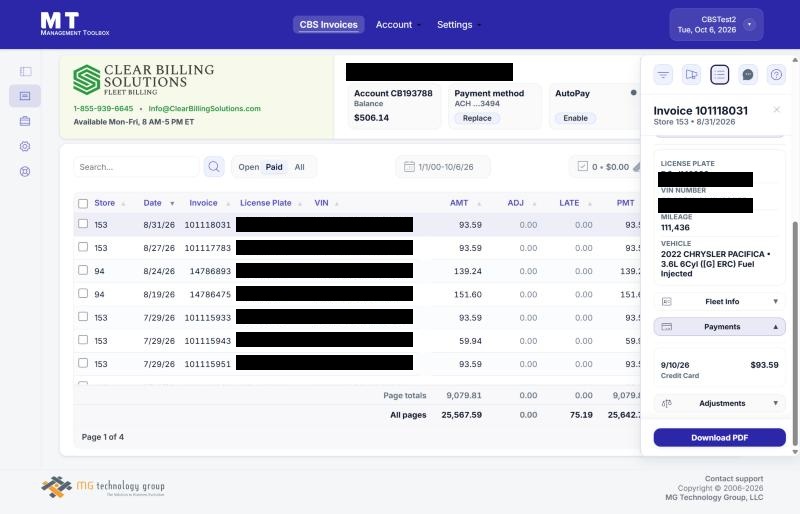
Task: Open the briefcase icon in left sidebar
Action: point(25,121)
